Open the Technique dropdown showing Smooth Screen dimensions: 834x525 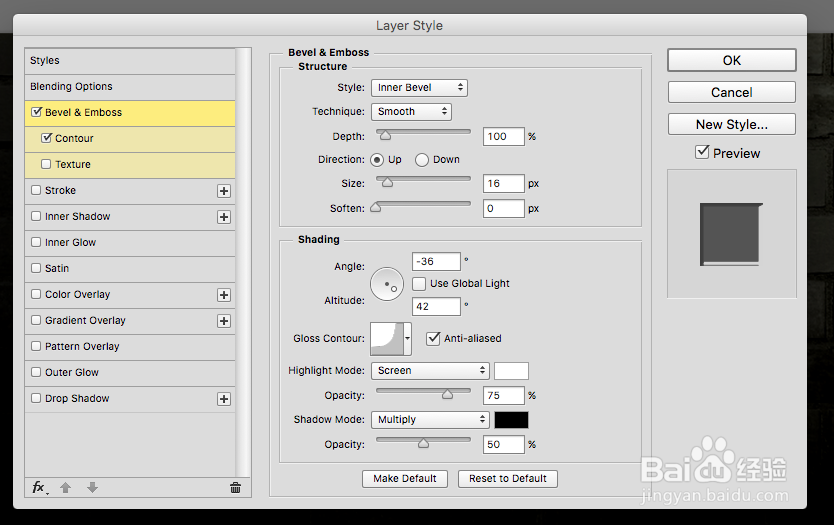pyautogui.click(x=411, y=112)
